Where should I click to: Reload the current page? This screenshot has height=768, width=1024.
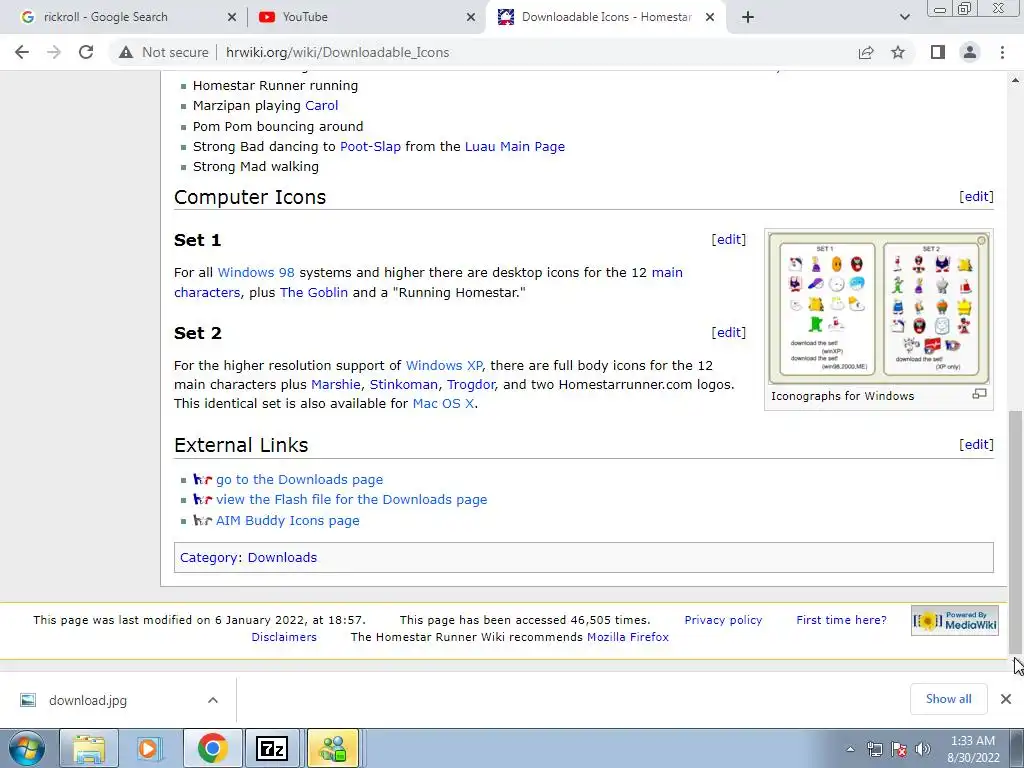click(86, 52)
